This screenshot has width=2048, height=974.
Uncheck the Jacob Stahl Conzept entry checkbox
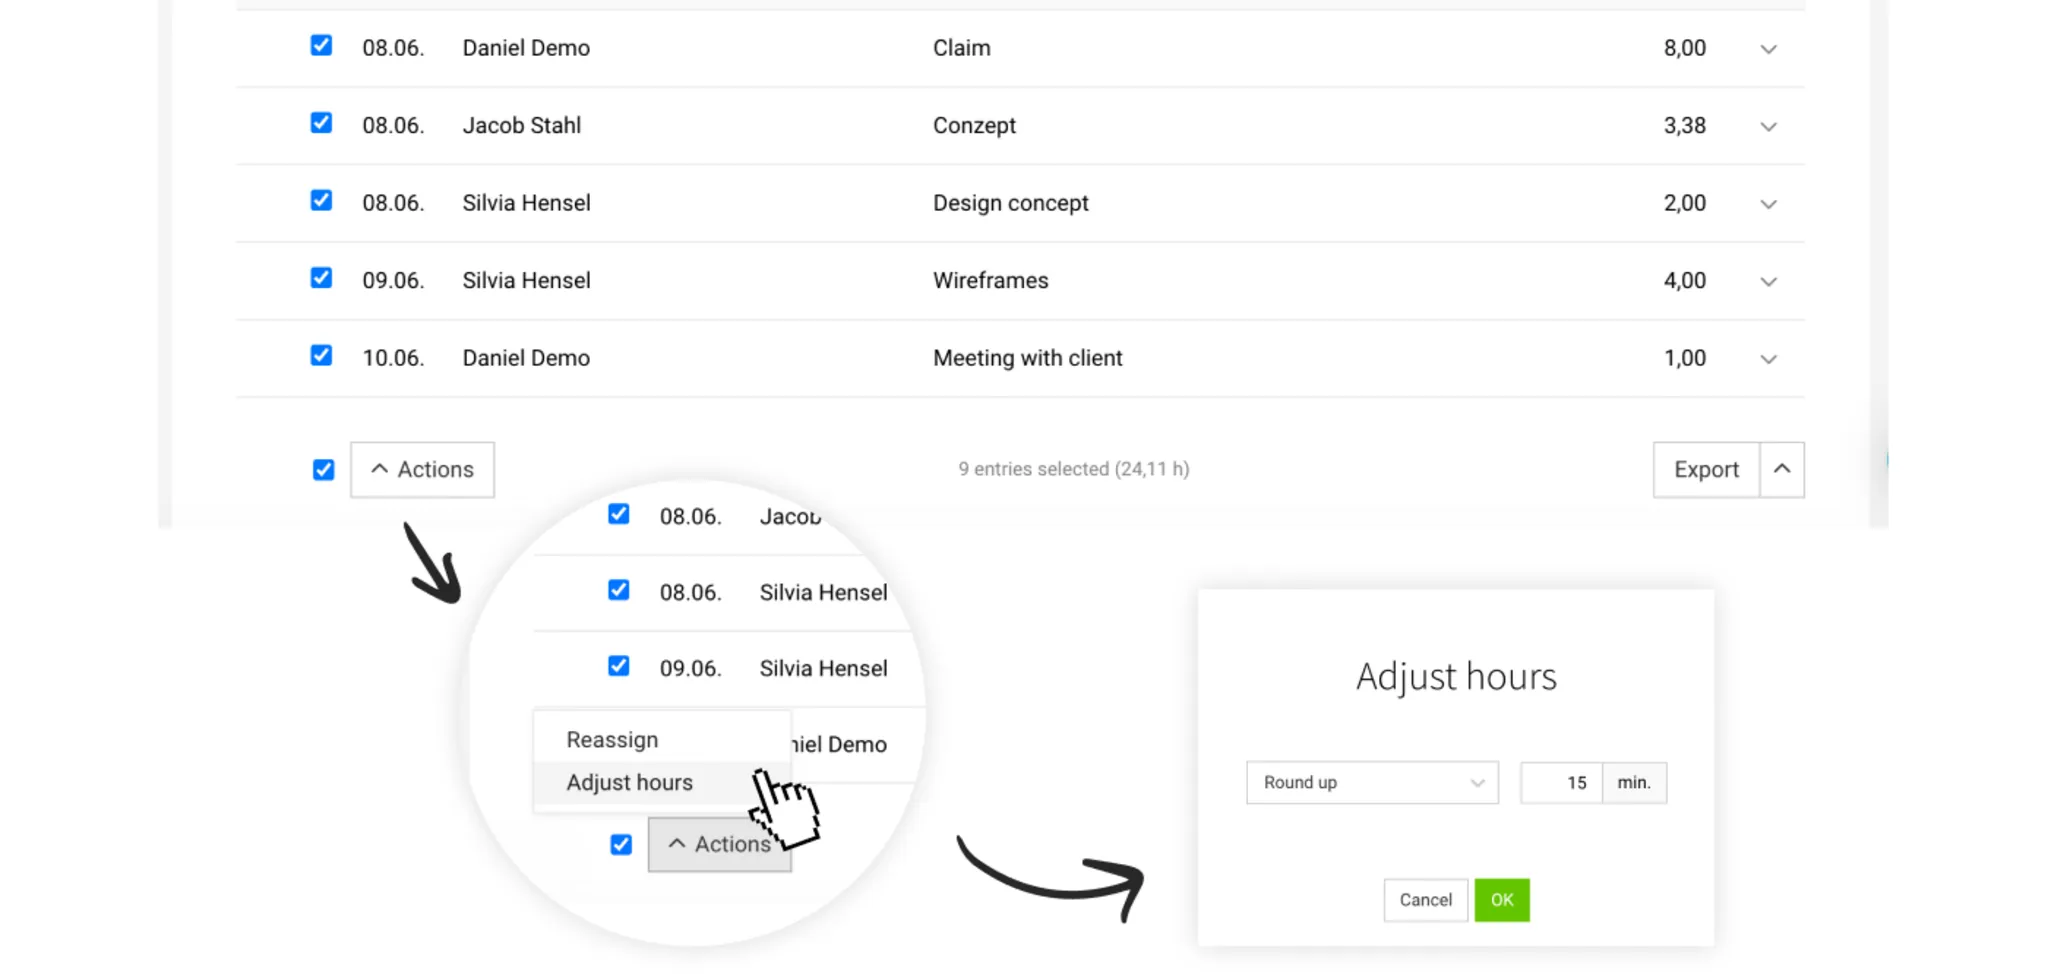click(x=321, y=123)
